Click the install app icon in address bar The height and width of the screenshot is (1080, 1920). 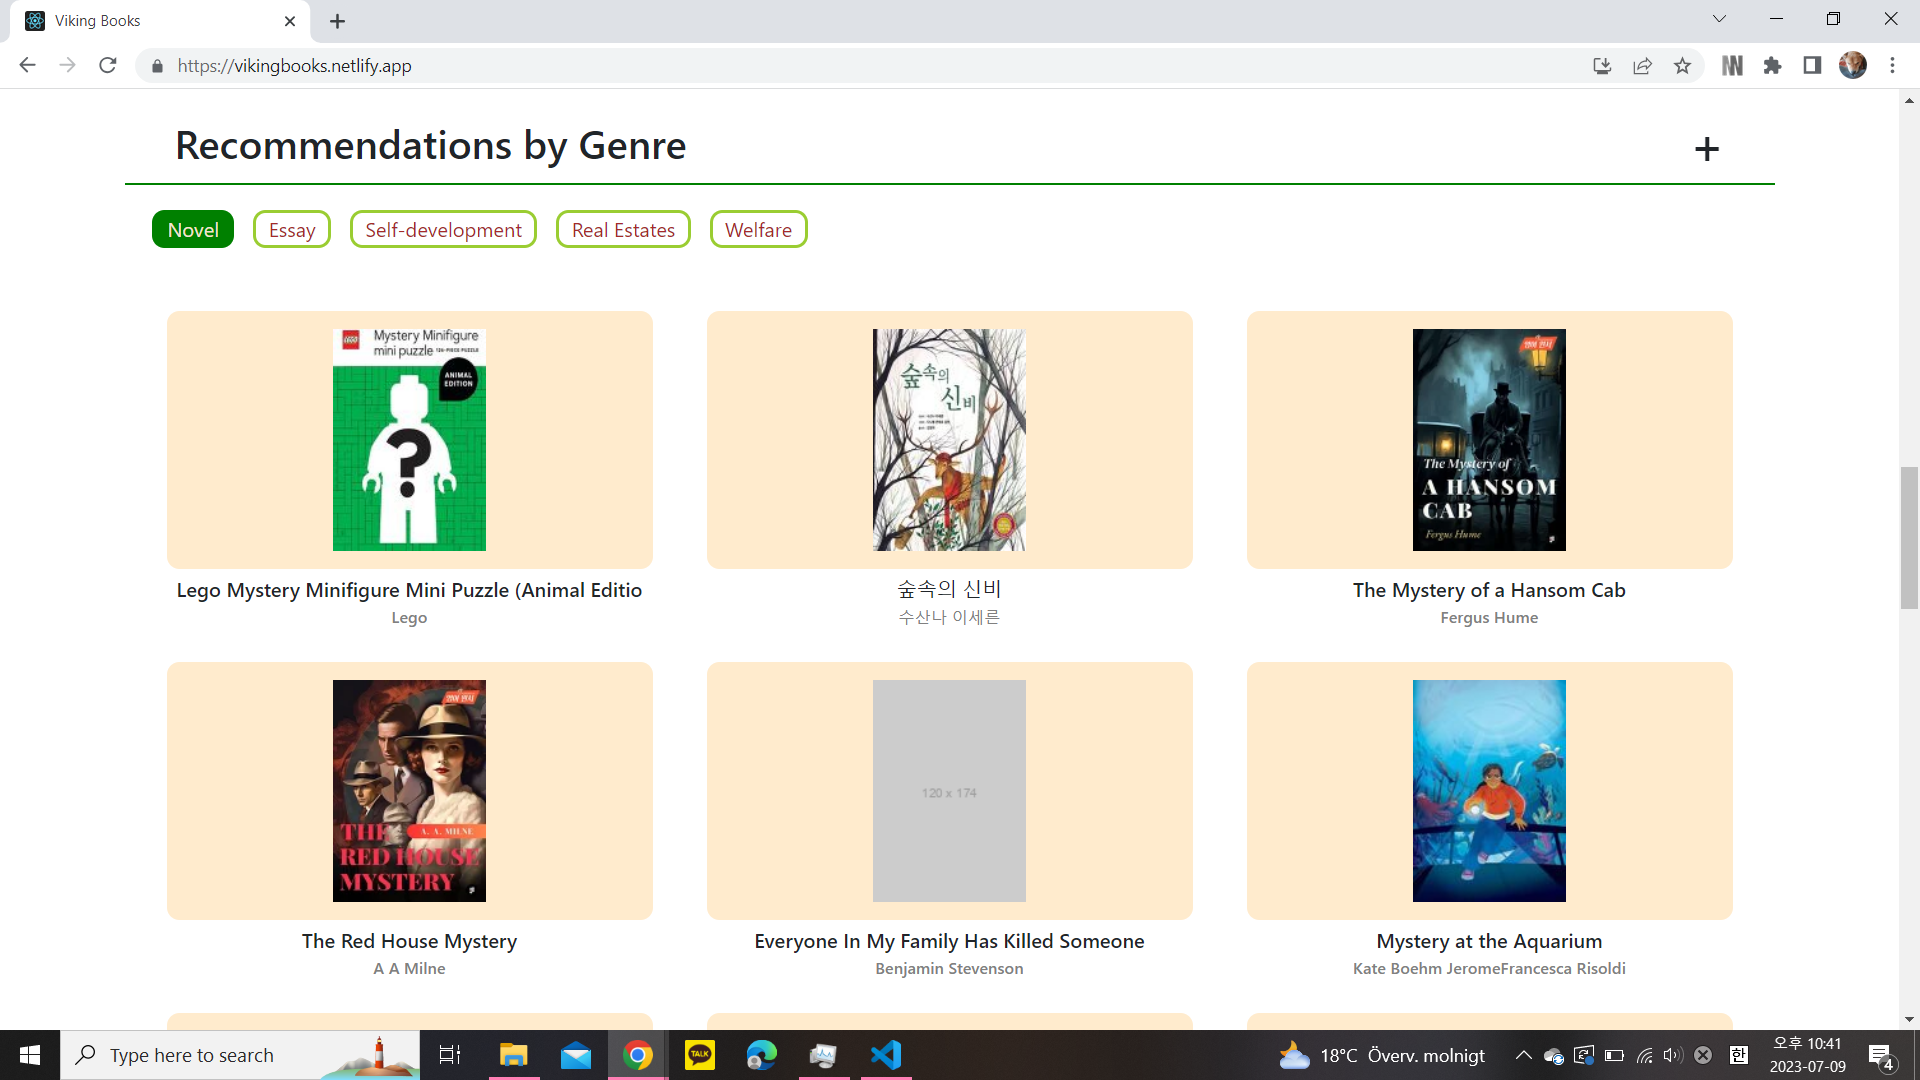1602,66
